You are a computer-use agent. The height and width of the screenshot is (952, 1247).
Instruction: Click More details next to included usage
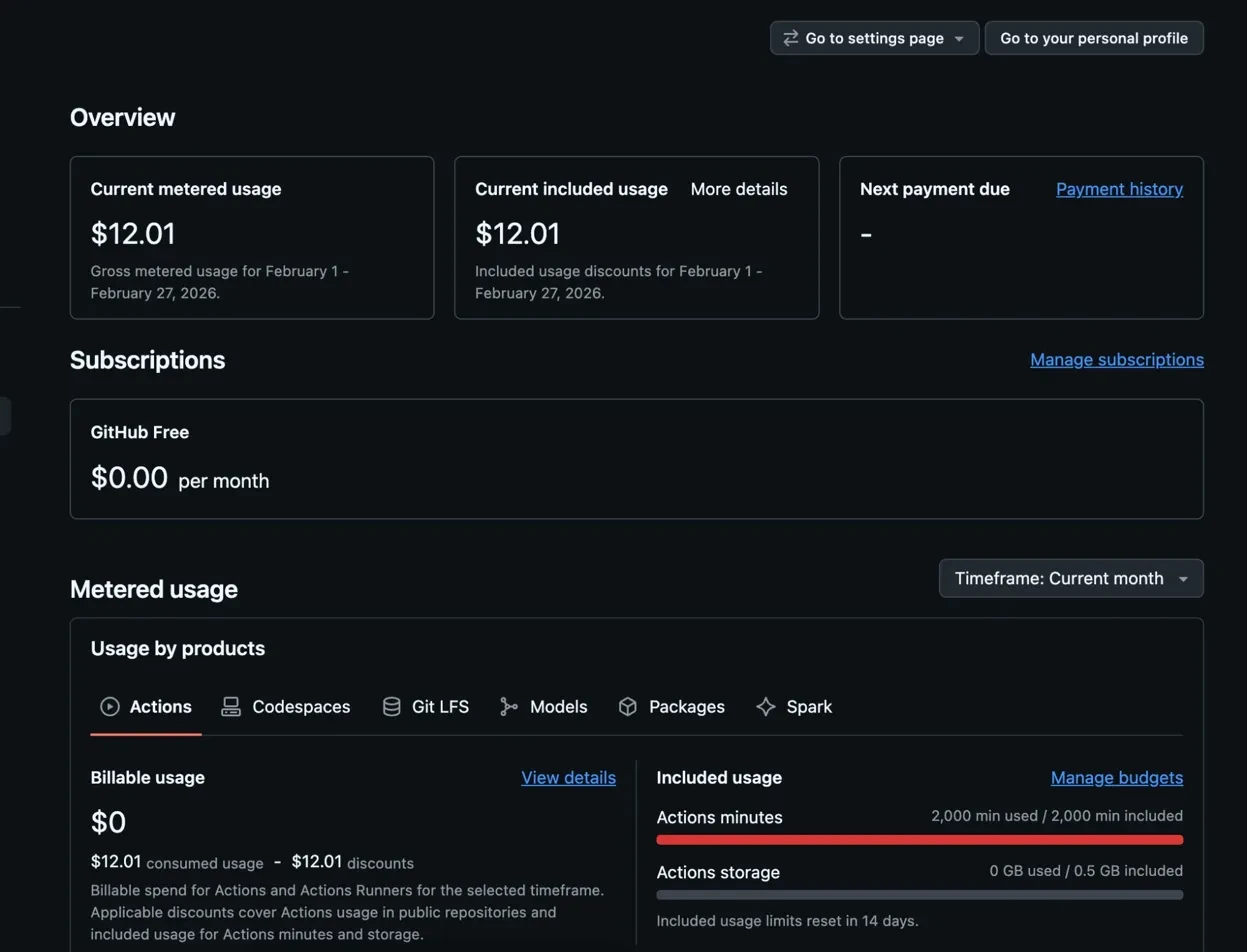(x=739, y=188)
